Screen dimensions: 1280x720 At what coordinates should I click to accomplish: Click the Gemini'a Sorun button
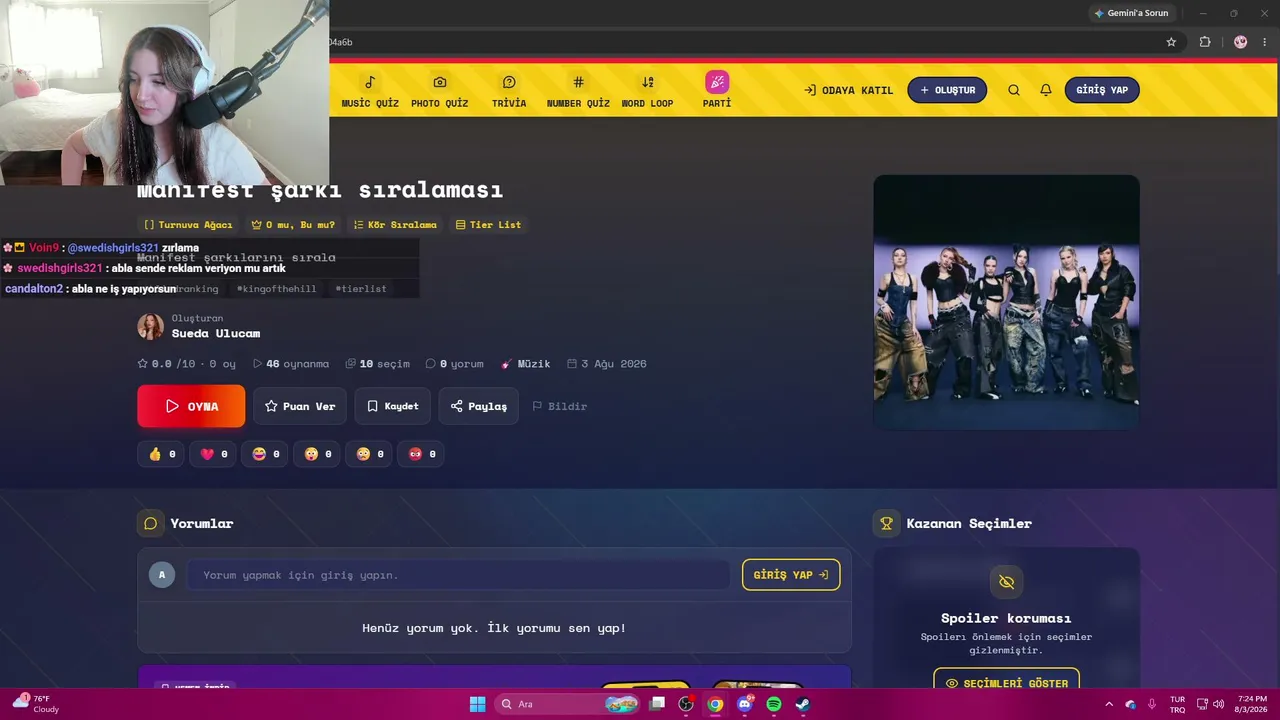click(1131, 13)
